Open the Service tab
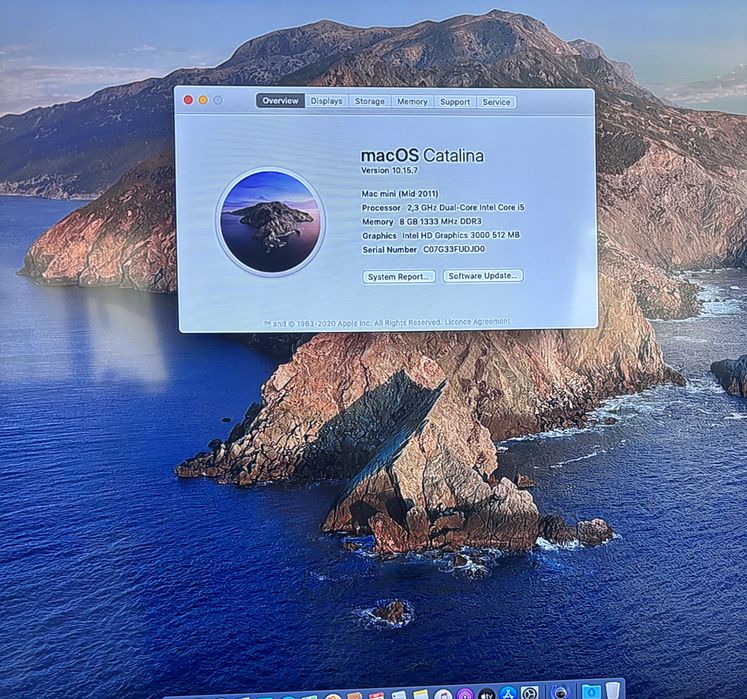The height and width of the screenshot is (699, 747). [x=496, y=102]
